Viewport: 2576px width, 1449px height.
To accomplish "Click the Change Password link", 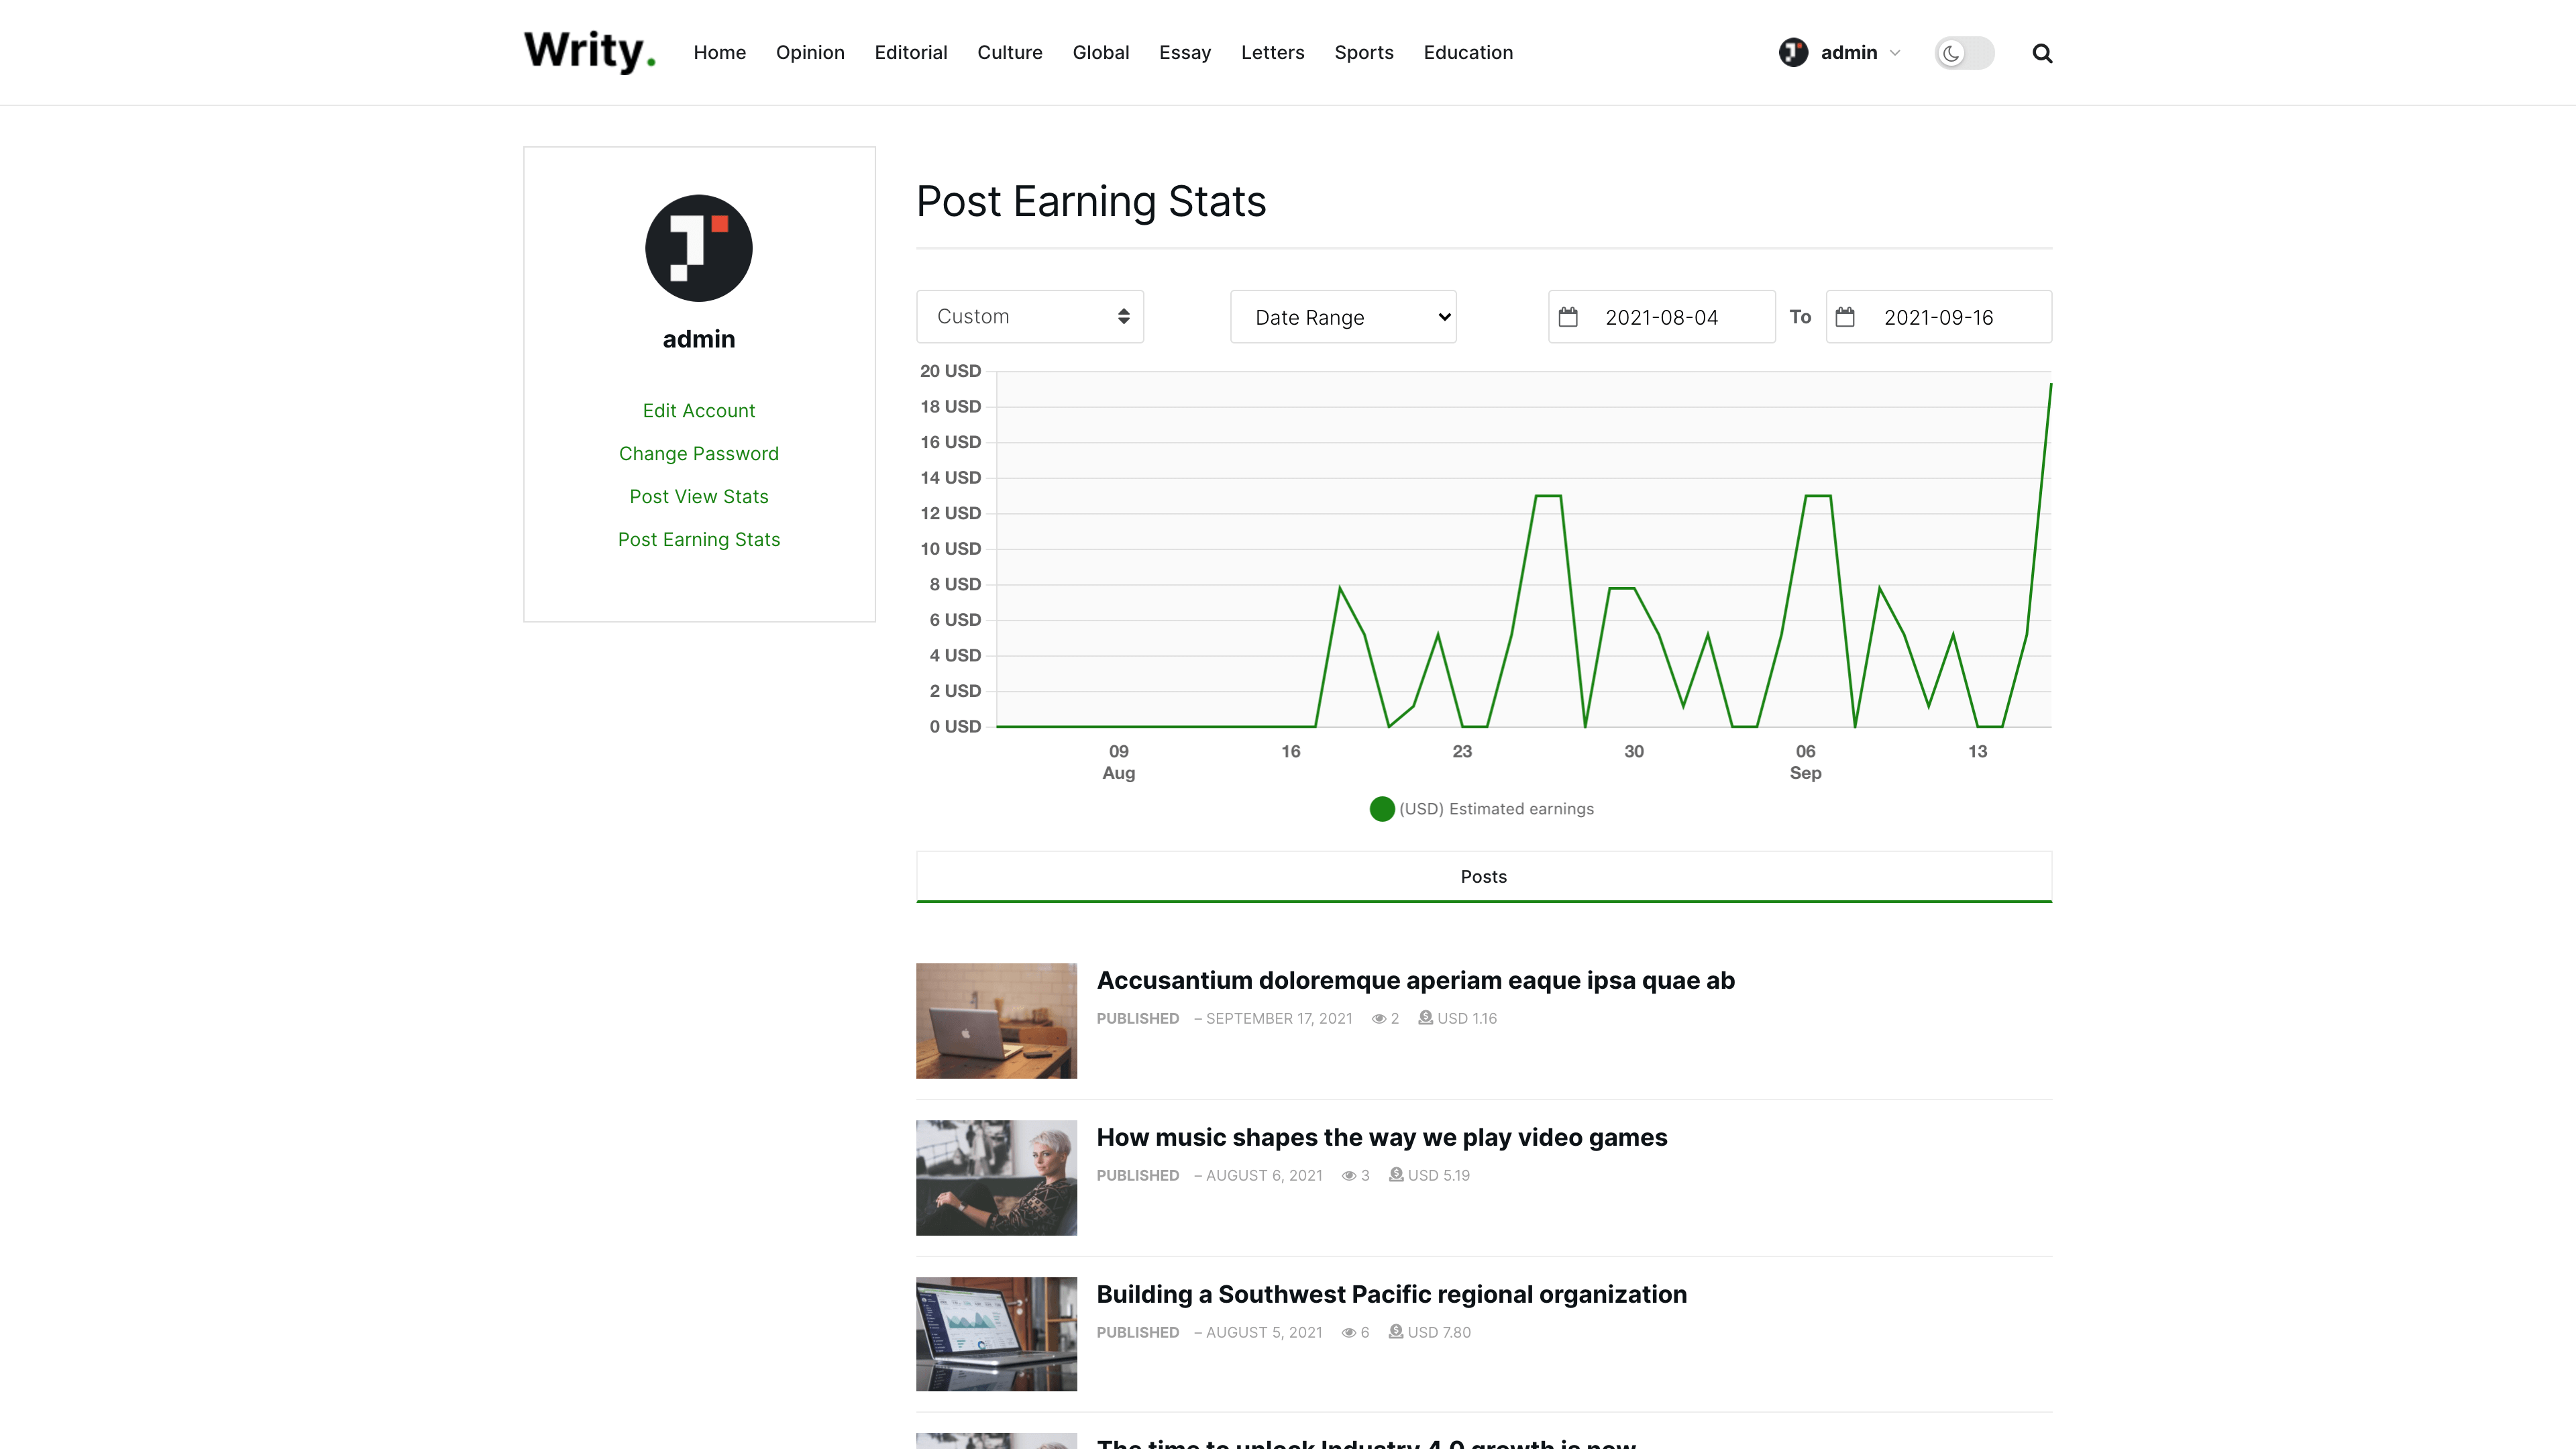I will pyautogui.click(x=698, y=453).
